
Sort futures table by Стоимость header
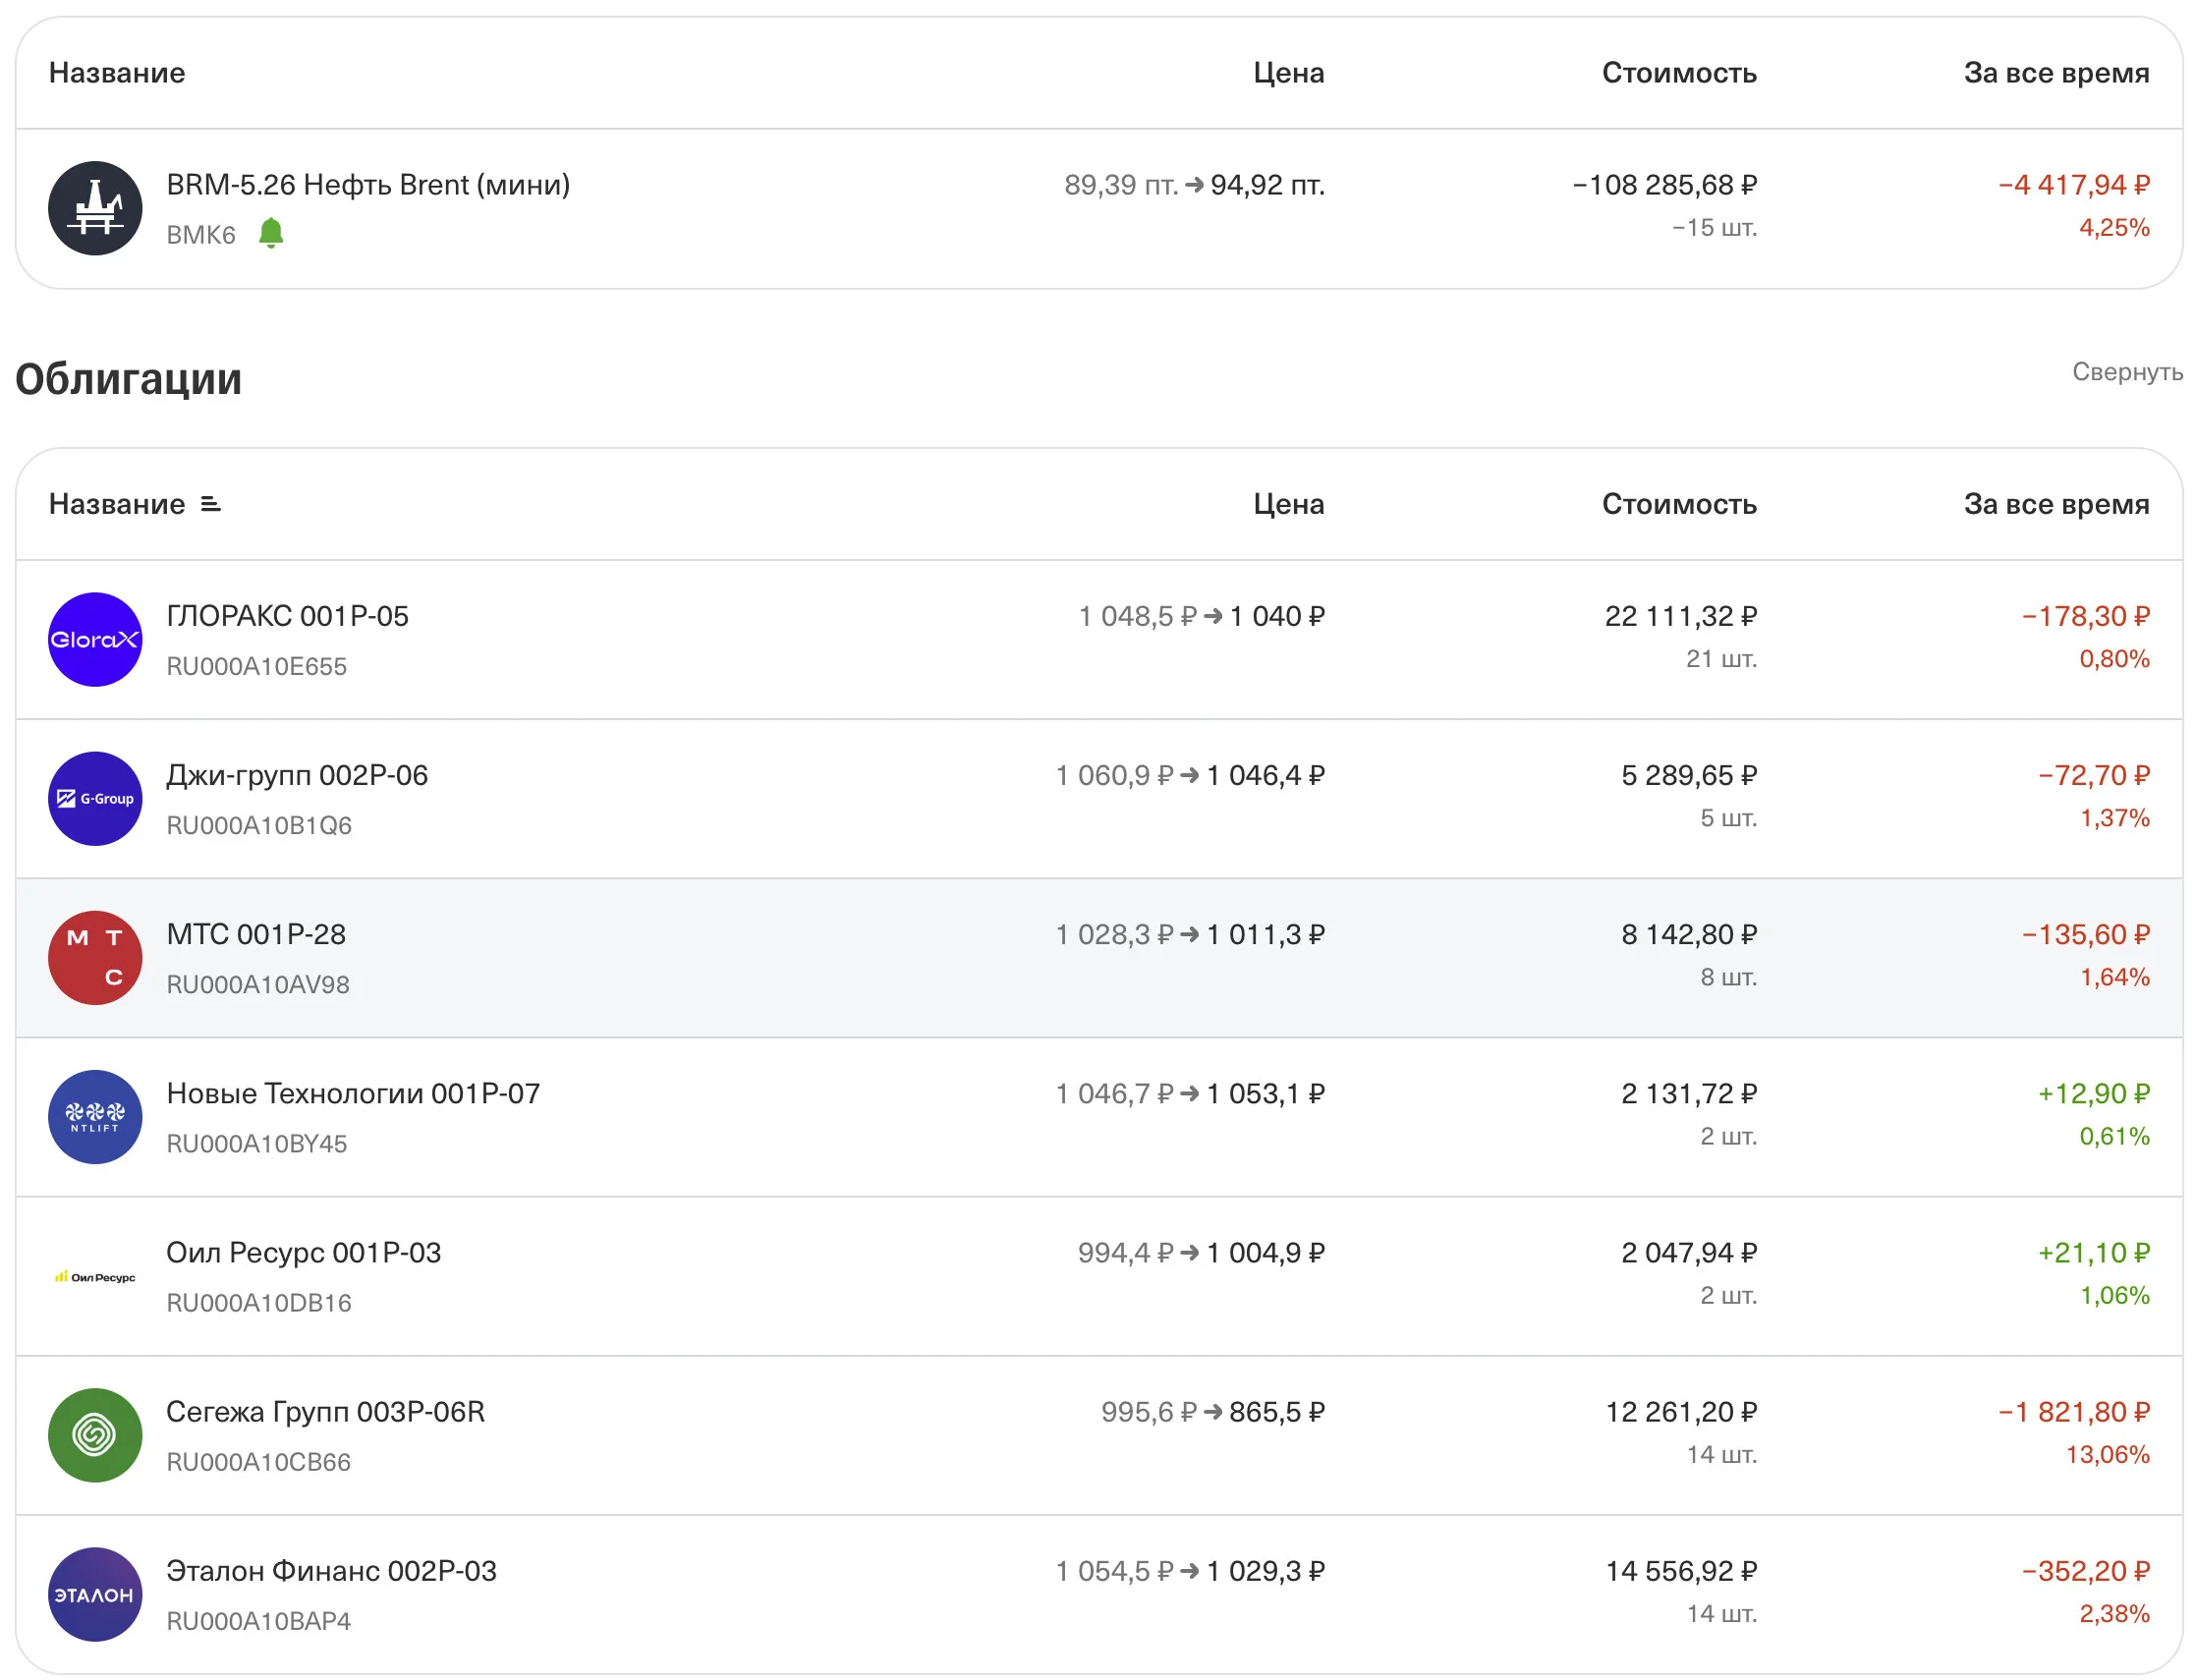(1679, 73)
